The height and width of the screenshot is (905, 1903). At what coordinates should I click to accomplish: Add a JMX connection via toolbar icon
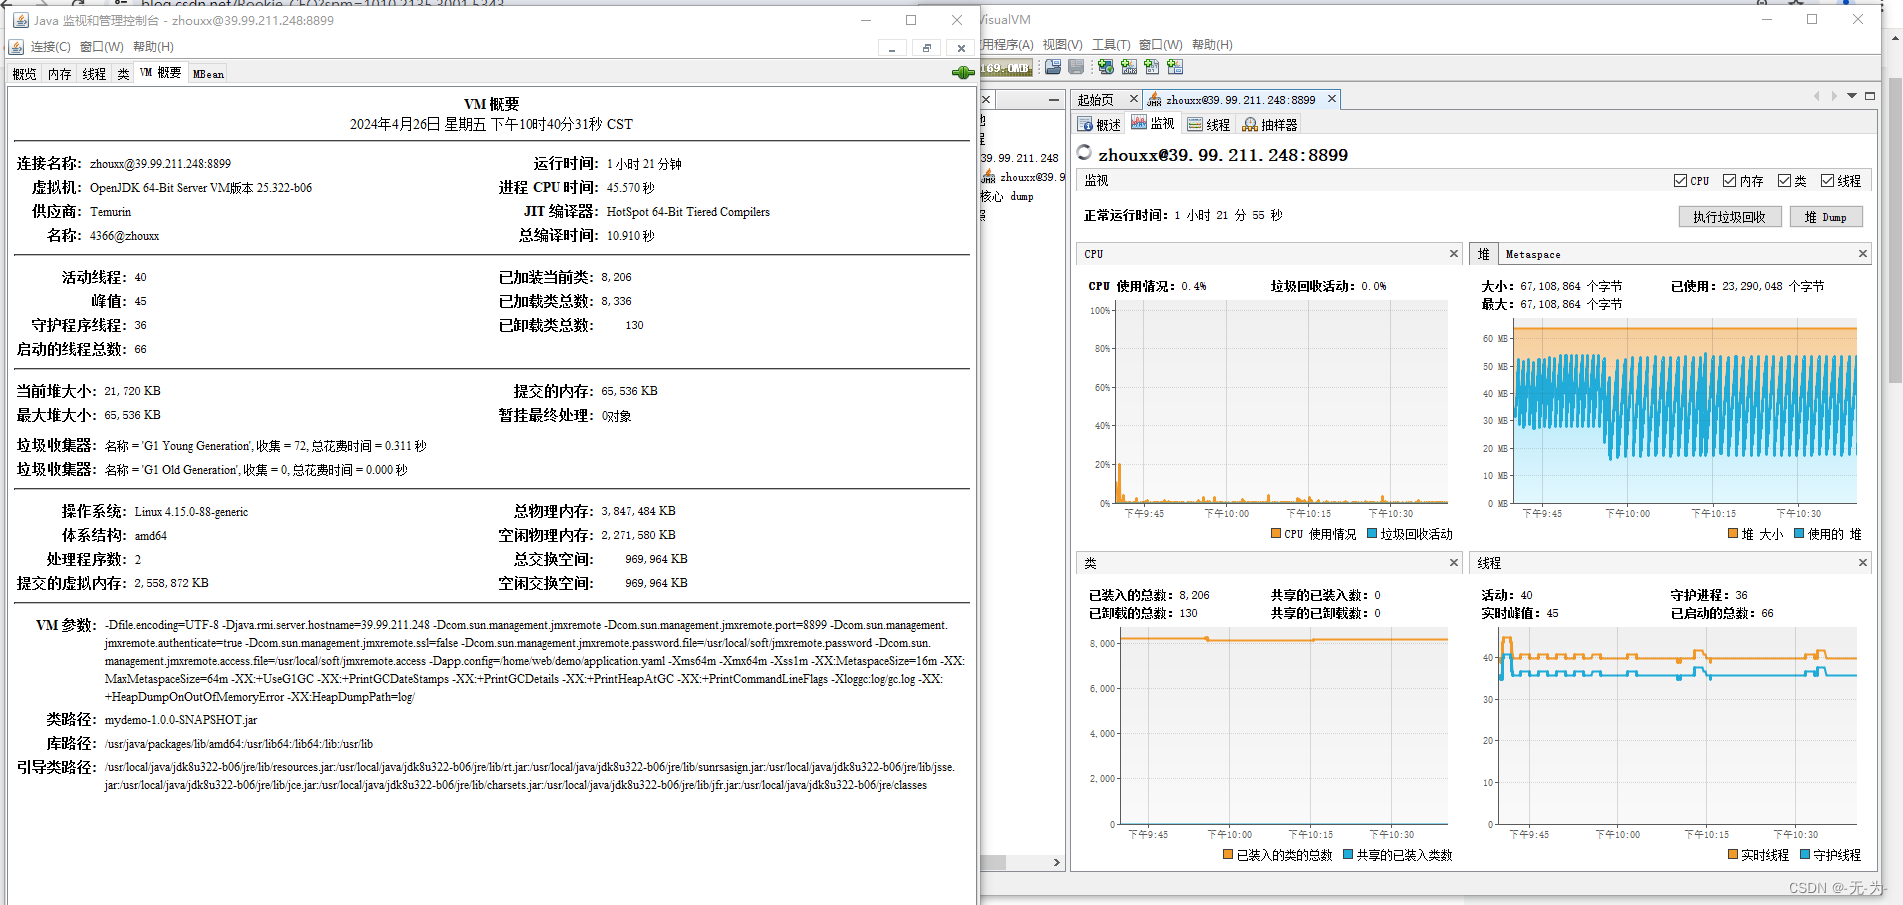pyautogui.click(x=1128, y=67)
